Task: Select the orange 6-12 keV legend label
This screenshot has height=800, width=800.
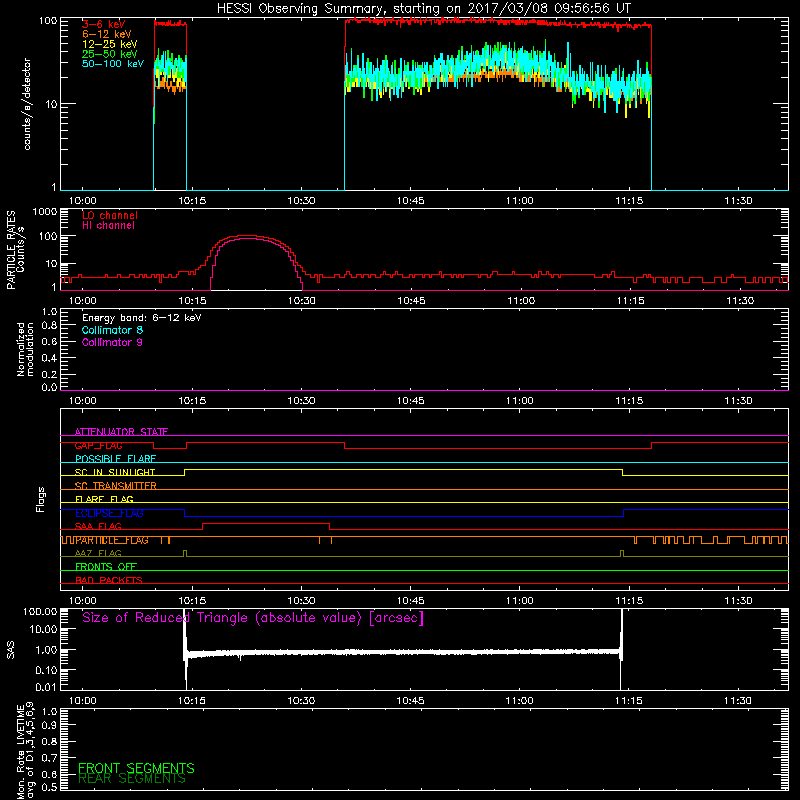Action: pos(107,34)
